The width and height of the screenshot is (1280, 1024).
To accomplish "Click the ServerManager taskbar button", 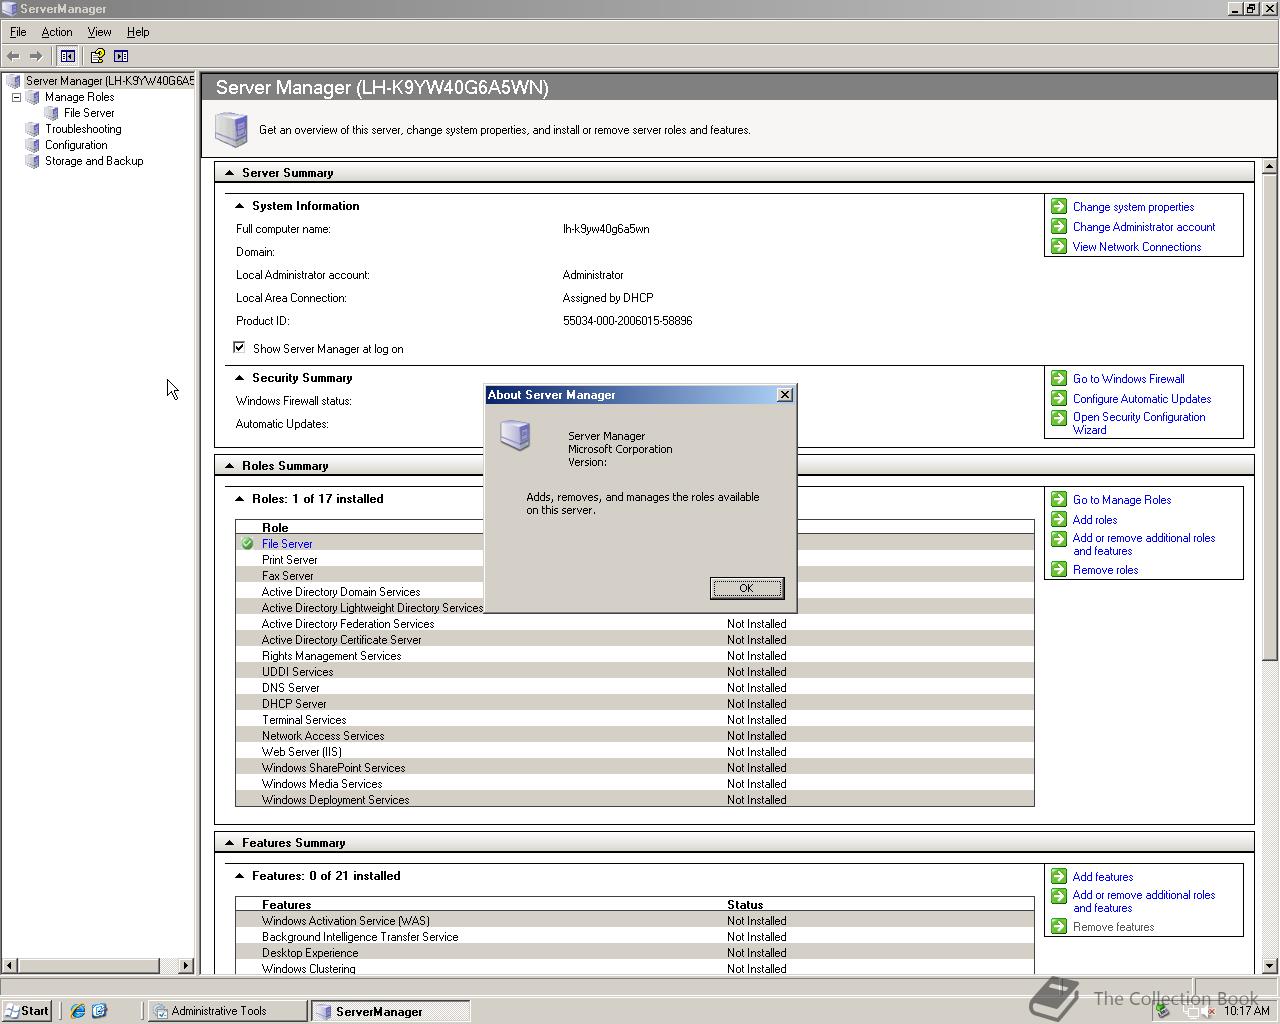I will point(390,1011).
